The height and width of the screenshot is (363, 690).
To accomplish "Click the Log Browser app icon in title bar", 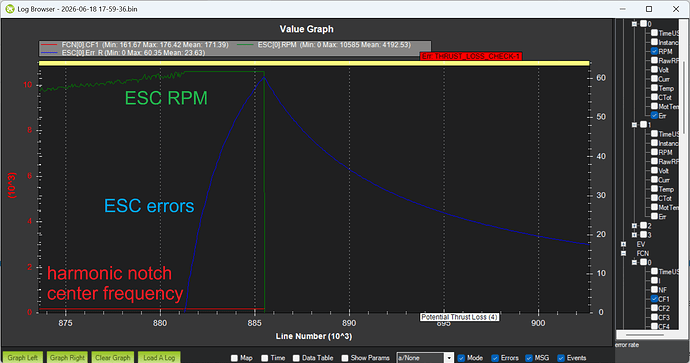I will pos(10,9).
